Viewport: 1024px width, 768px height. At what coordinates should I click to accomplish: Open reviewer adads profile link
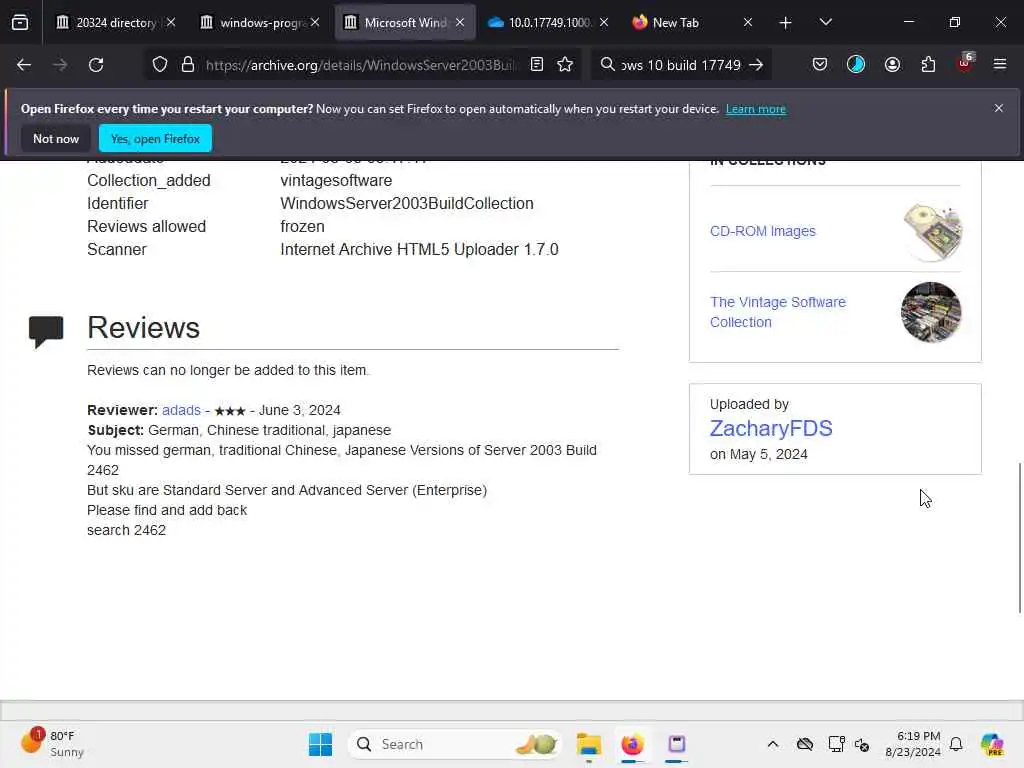coord(181,410)
